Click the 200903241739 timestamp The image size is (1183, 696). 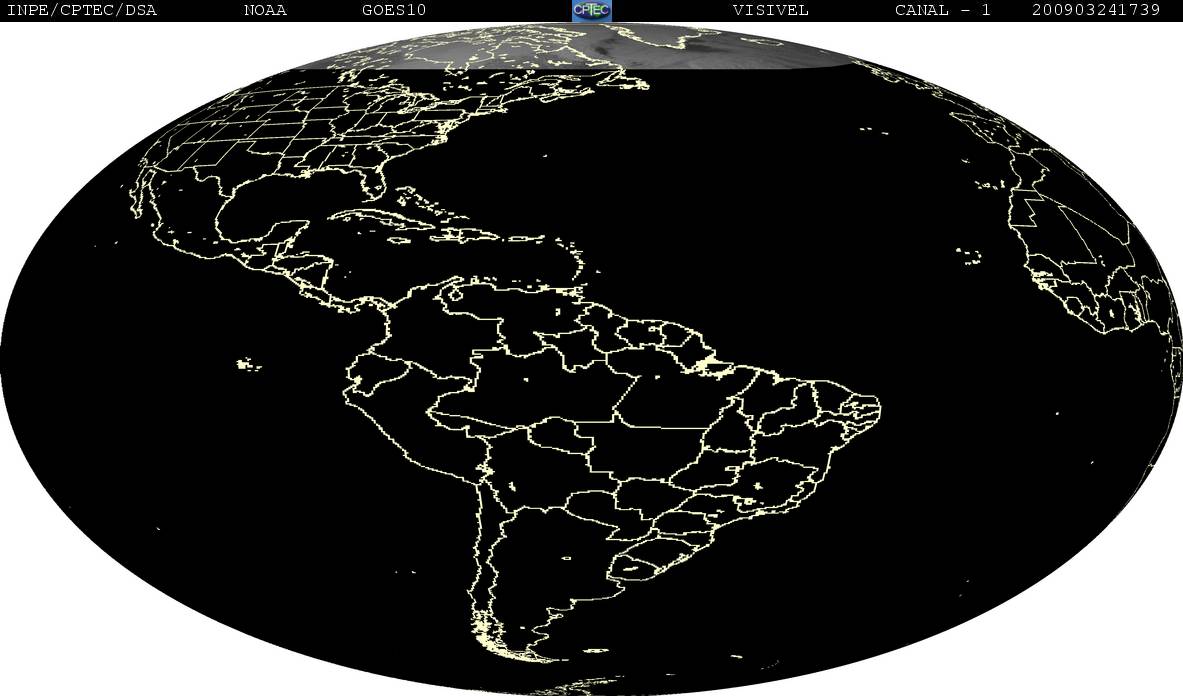point(1095,11)
